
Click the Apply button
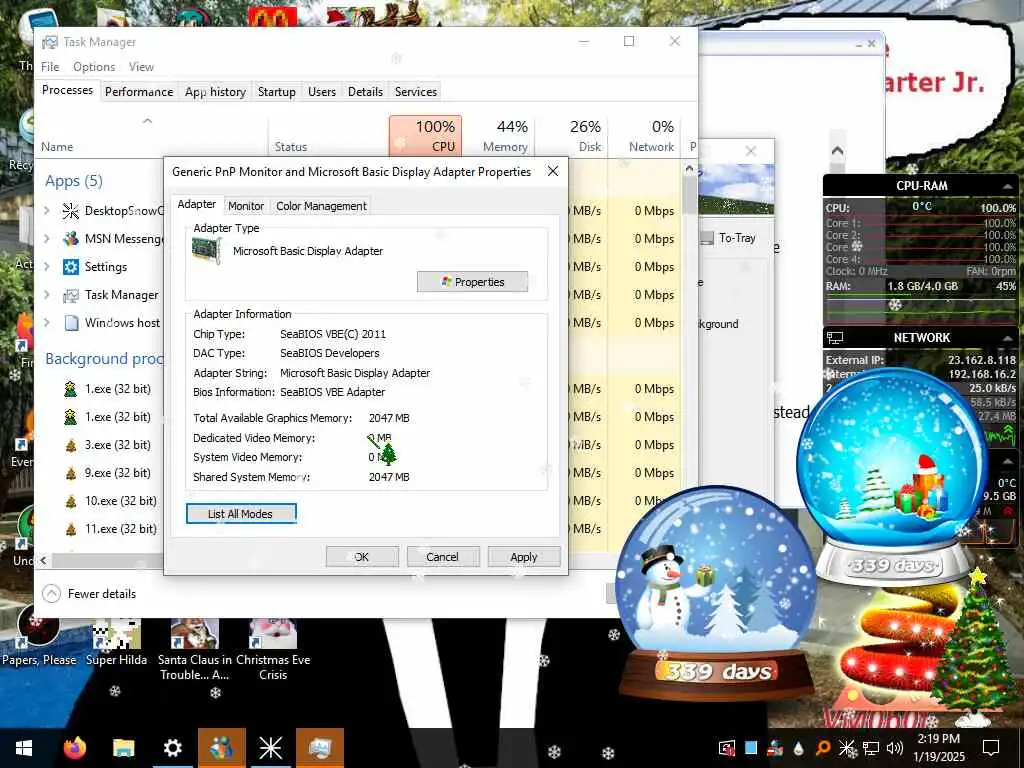pos(524,557)
